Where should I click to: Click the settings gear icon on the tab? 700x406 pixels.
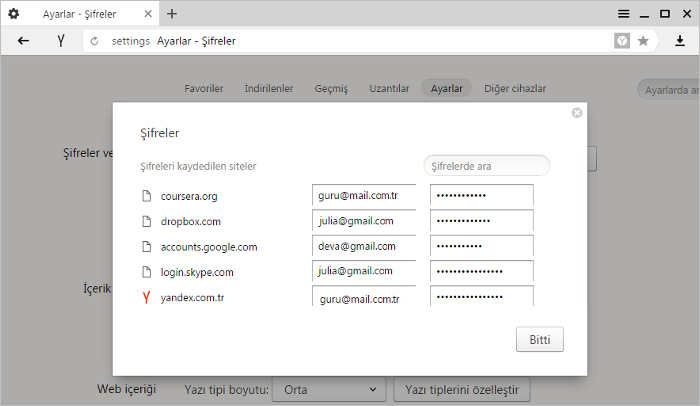click(14, 14)
